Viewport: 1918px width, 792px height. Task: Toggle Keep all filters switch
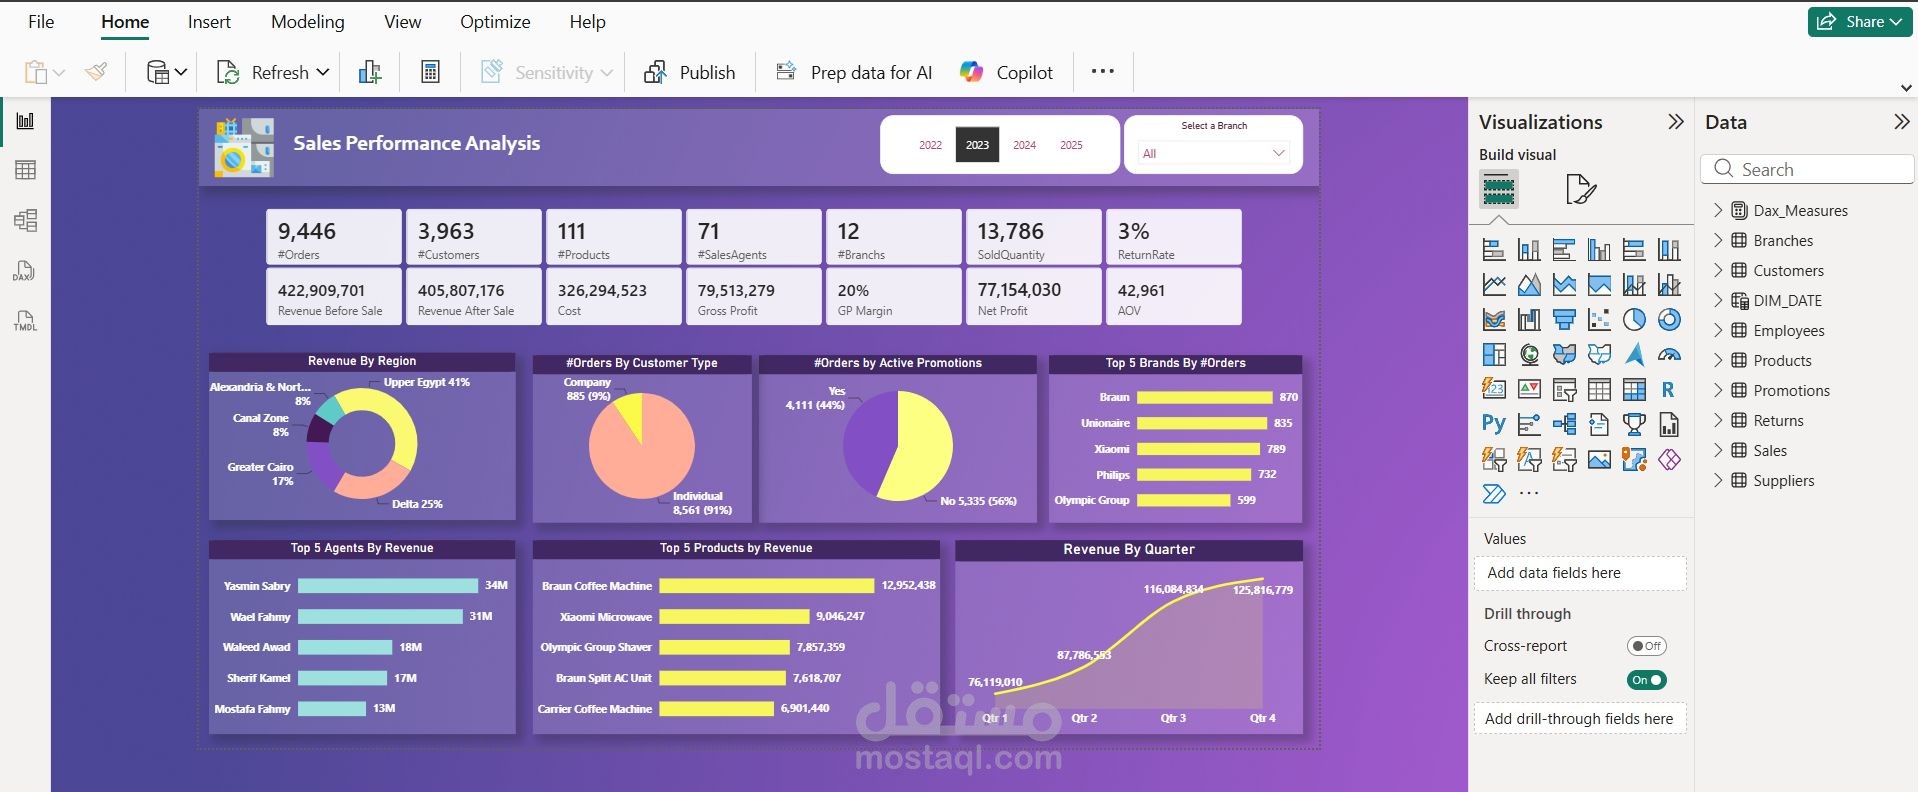coord(1646,680)
